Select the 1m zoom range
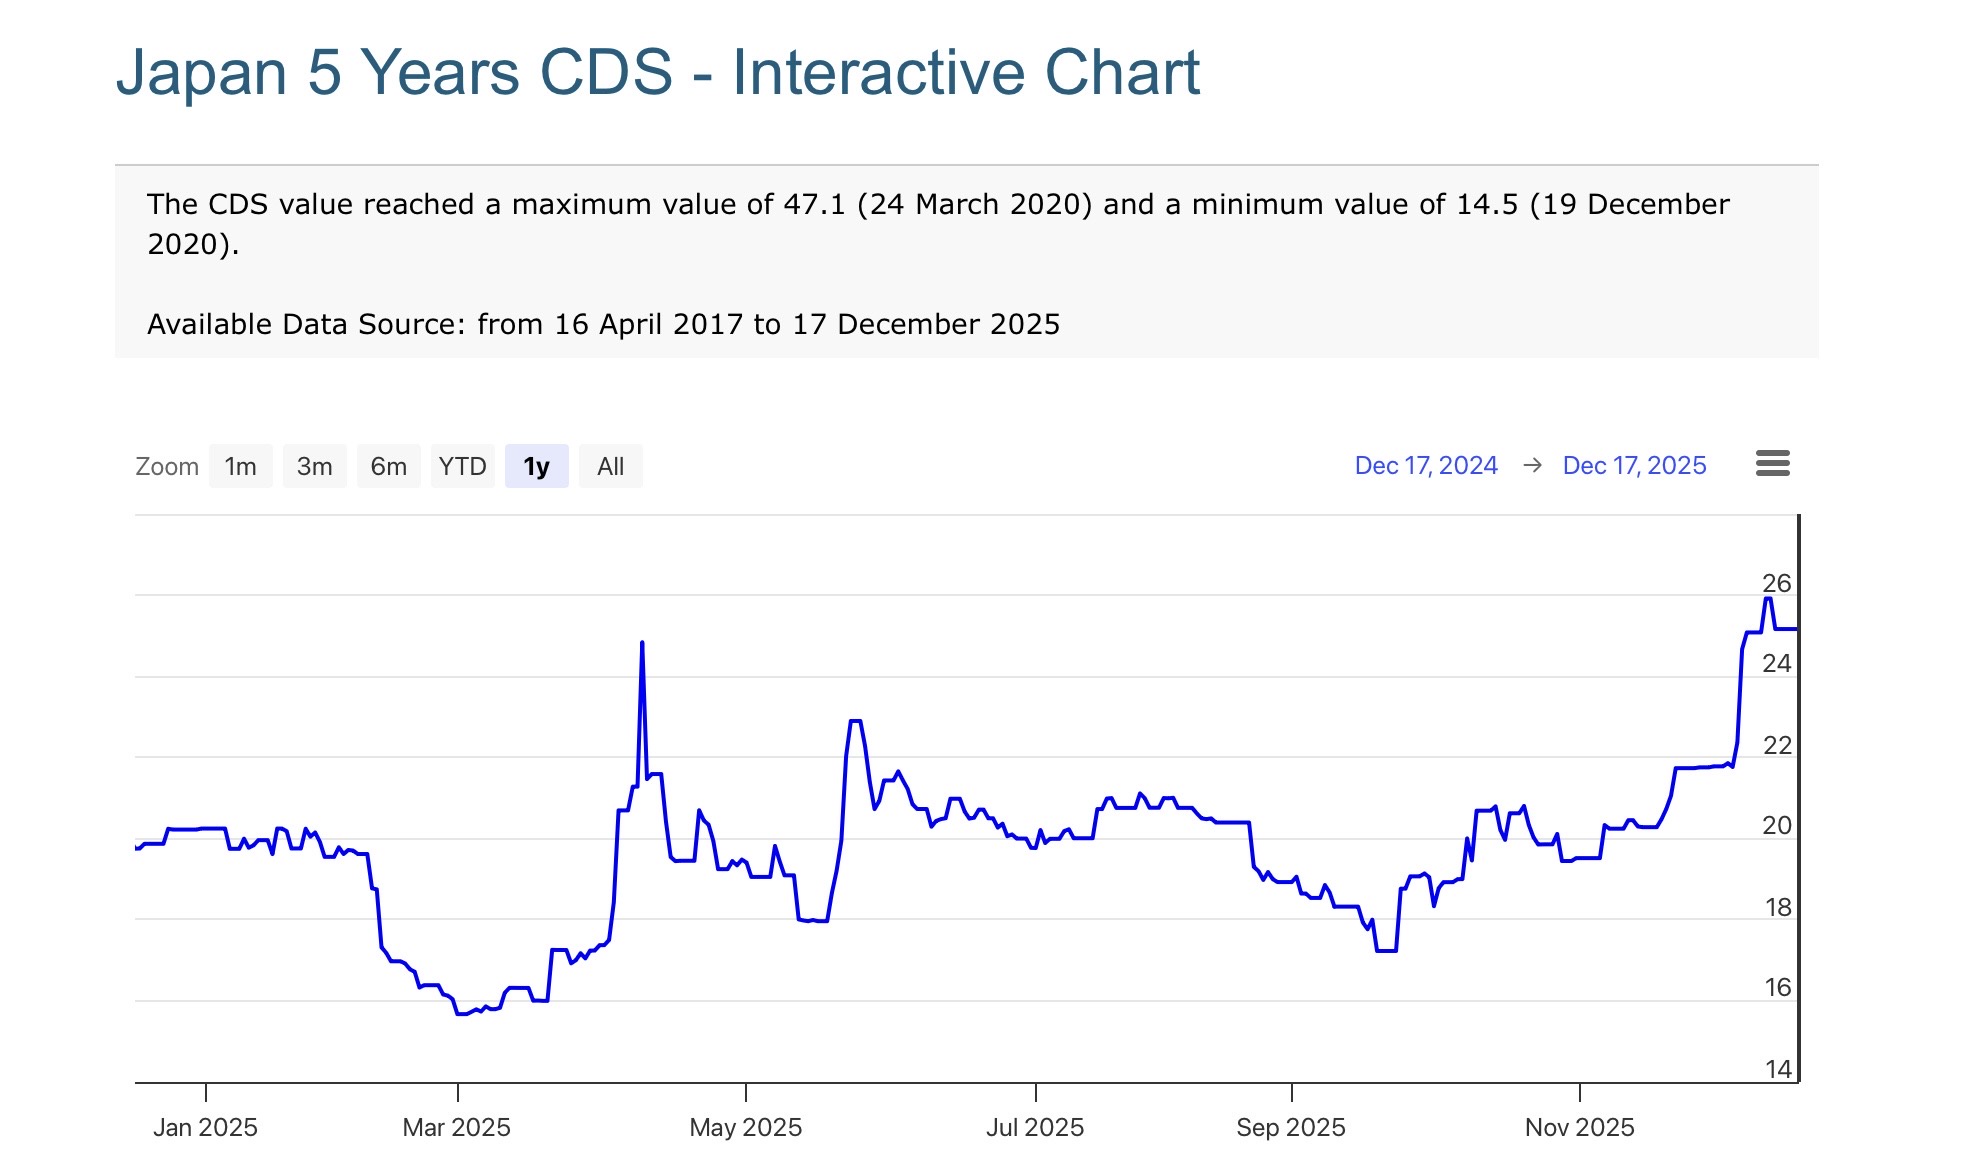This screenshot has width=1980, height=1176. (x=240, y=467)
